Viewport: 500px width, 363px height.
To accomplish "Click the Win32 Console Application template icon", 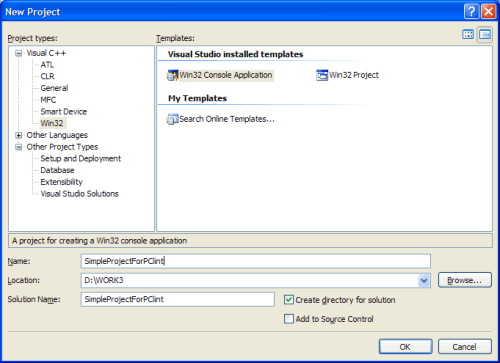I will pyautogui.click(x=173, y=75).
